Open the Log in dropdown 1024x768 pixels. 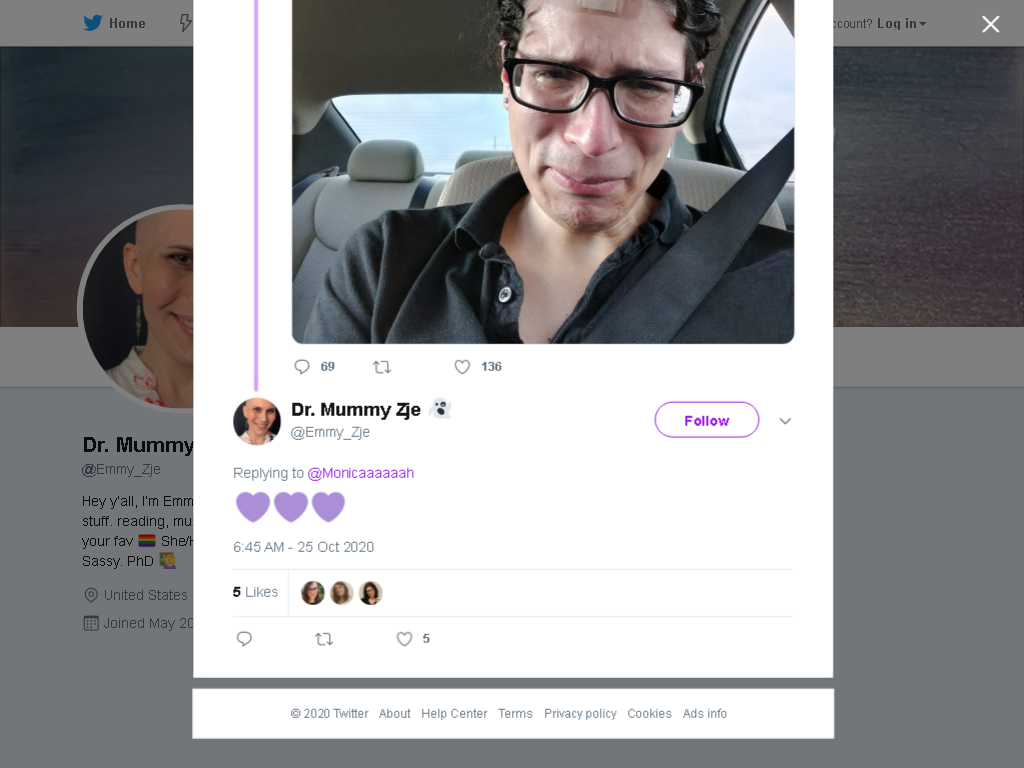pyautogui.click(x=901, y=24)
